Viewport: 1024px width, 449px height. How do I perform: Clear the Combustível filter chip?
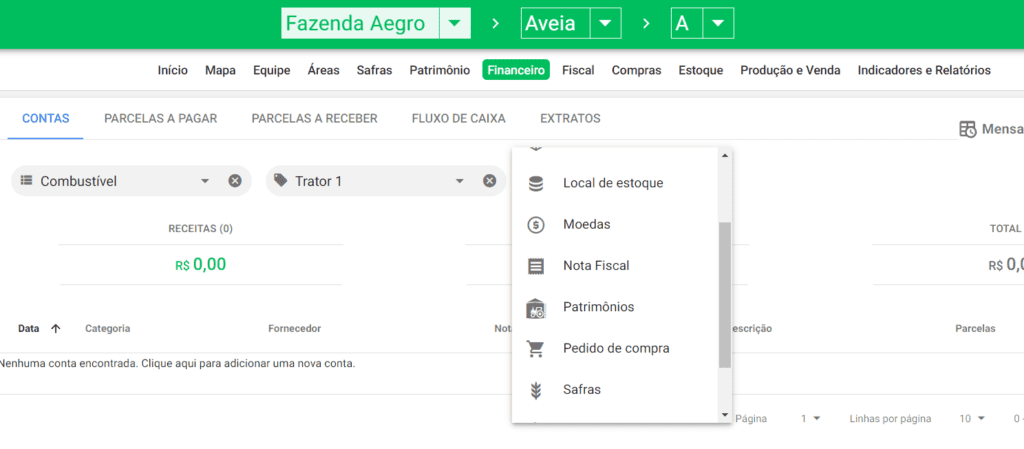[x=235, y=181]
